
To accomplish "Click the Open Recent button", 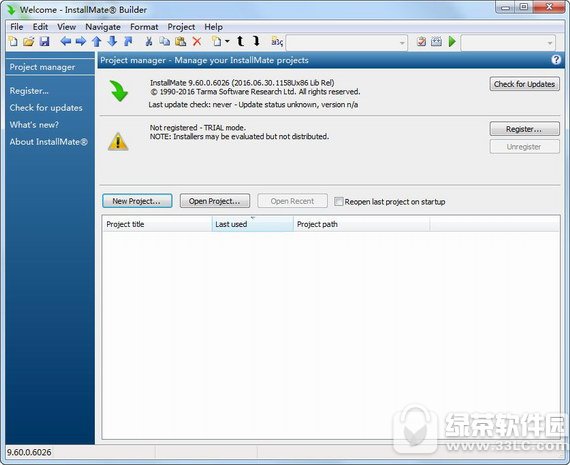I will pyautogui.click(x=292, y=201).
